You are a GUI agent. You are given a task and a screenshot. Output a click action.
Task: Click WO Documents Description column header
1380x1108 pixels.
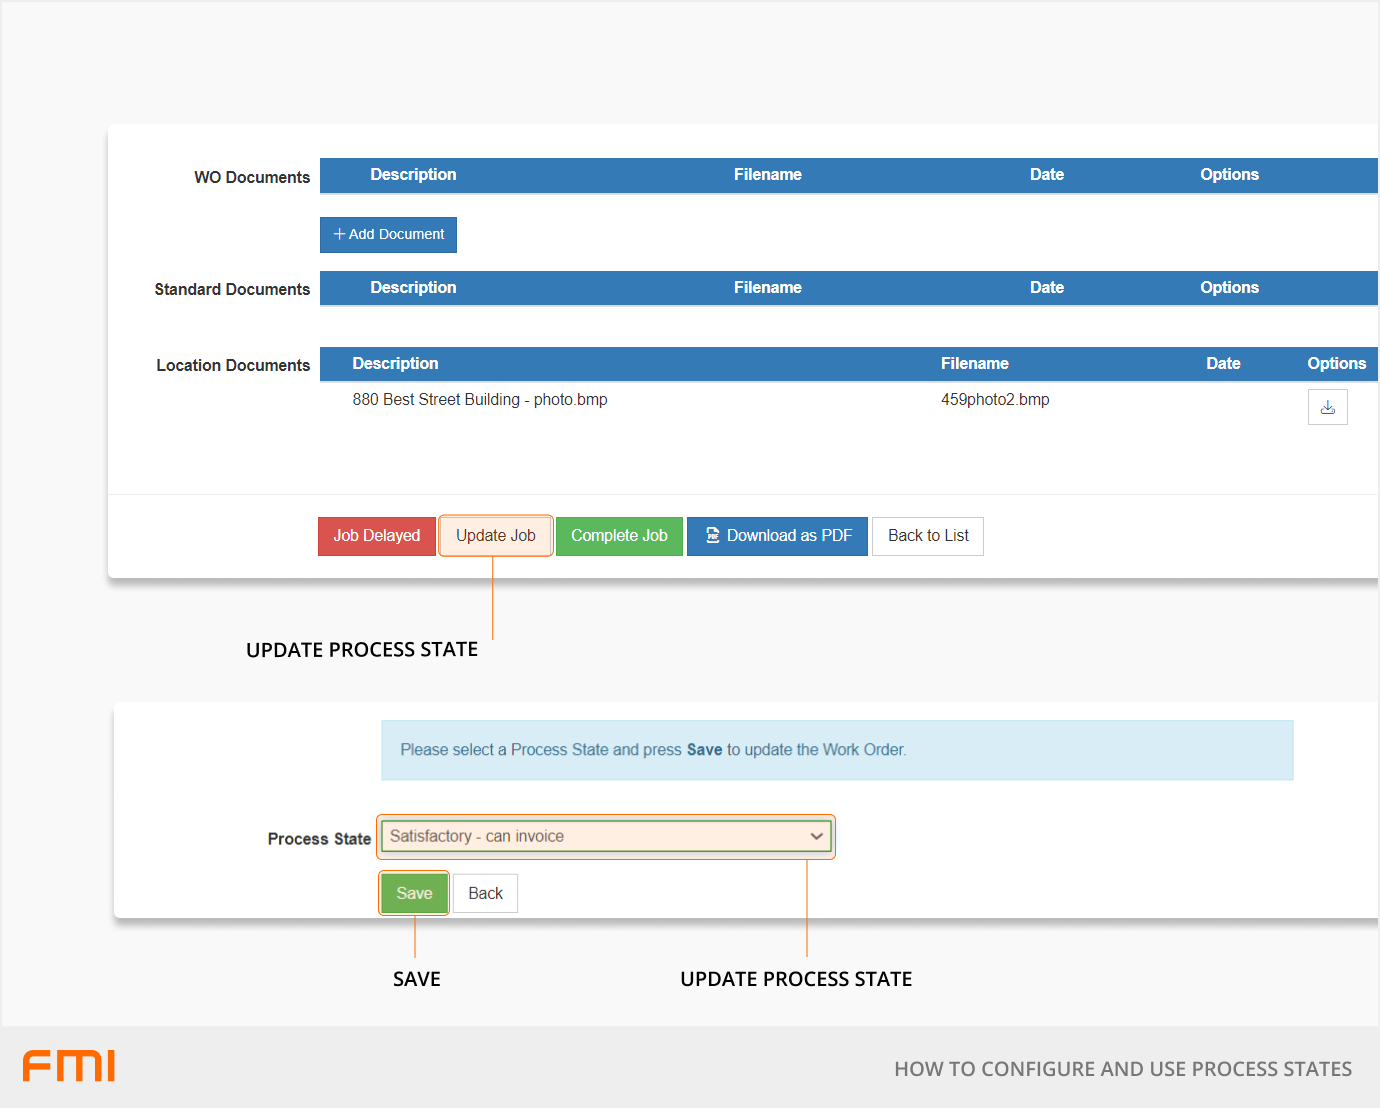(x=413, y=175)
